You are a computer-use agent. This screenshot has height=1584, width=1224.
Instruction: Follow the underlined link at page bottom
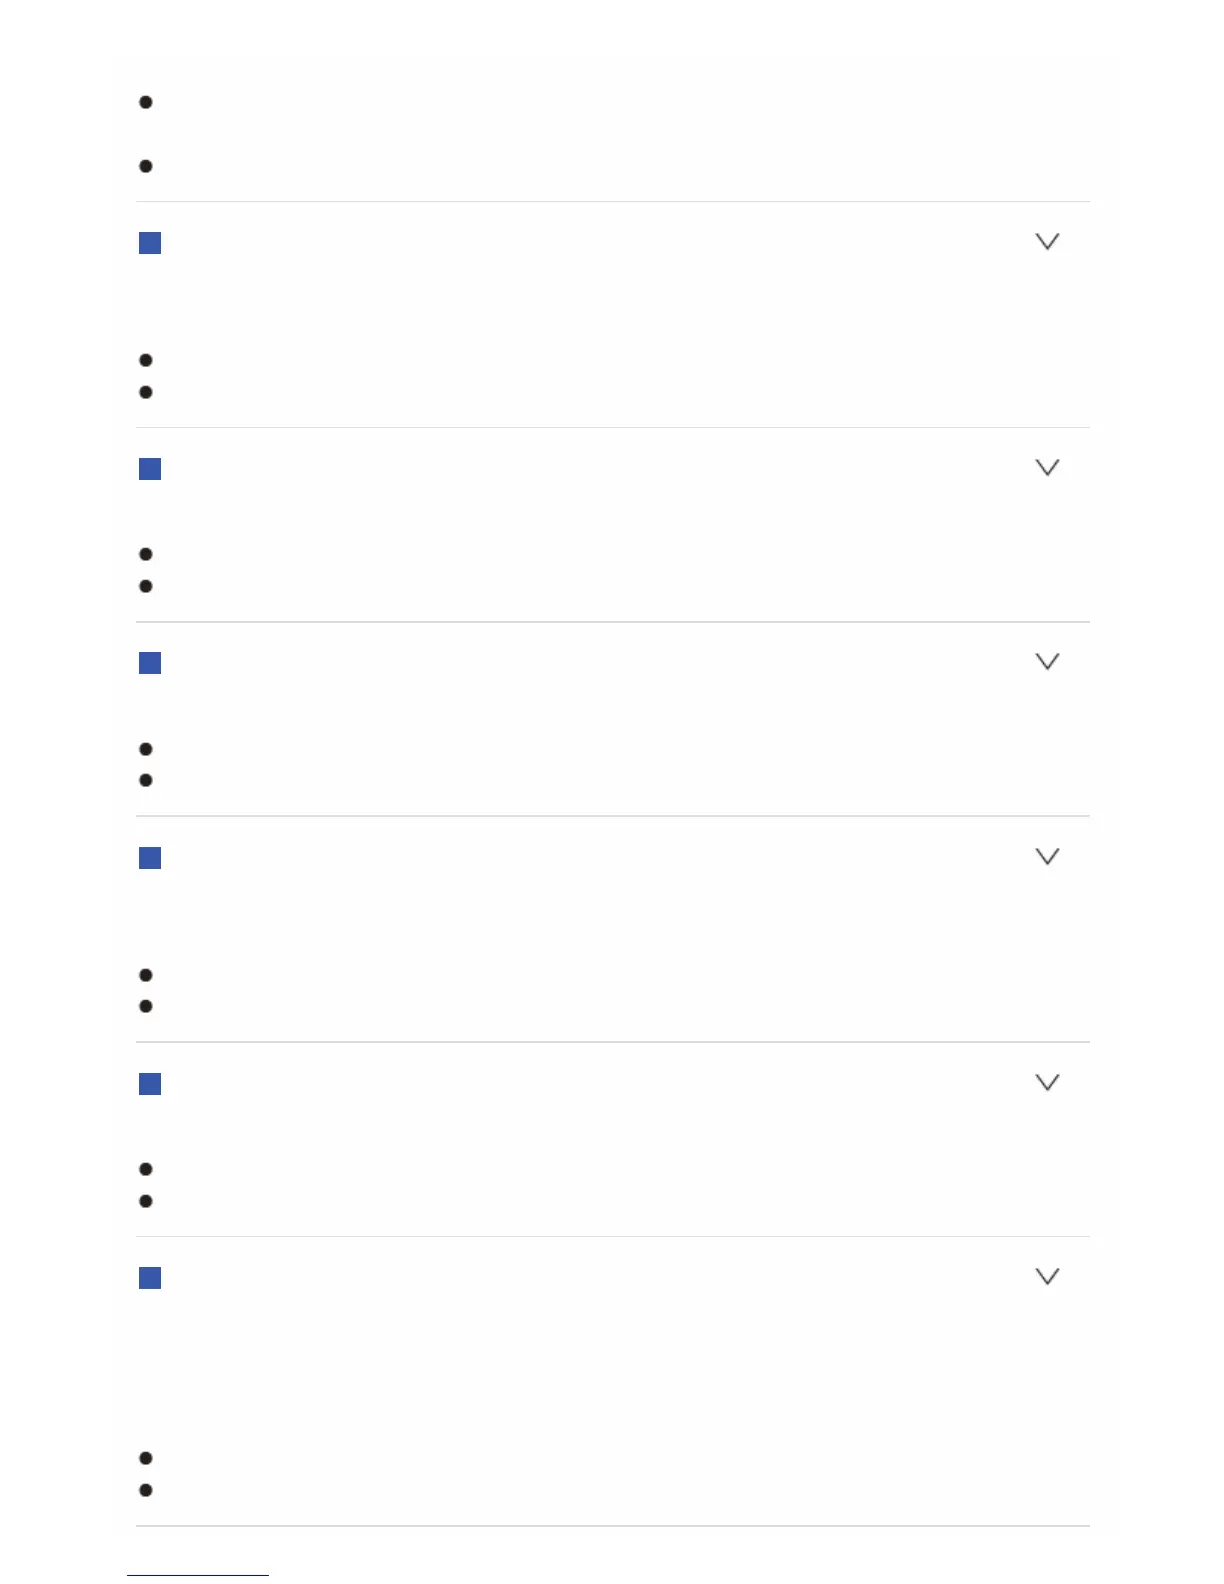point(198,1574)
